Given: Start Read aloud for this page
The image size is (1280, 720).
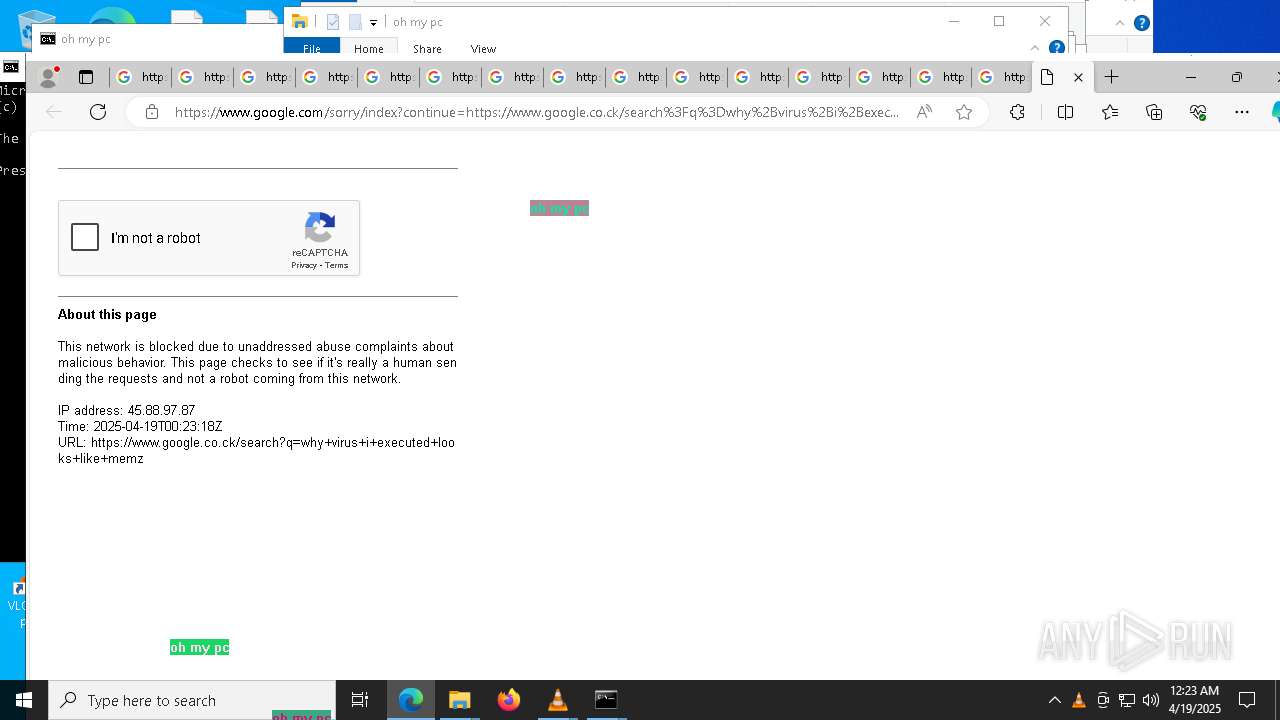Looking at the screenshot, I should tap(924, 112).
